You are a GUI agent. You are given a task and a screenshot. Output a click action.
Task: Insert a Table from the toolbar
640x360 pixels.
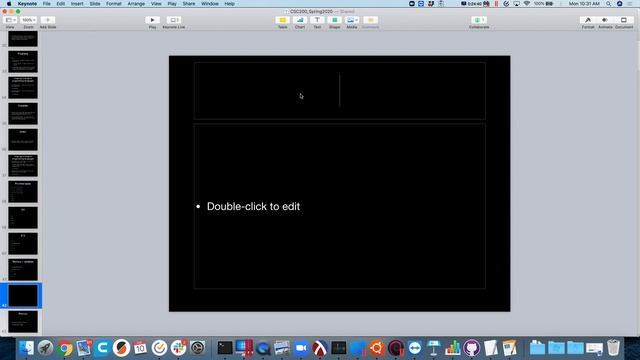282,20
